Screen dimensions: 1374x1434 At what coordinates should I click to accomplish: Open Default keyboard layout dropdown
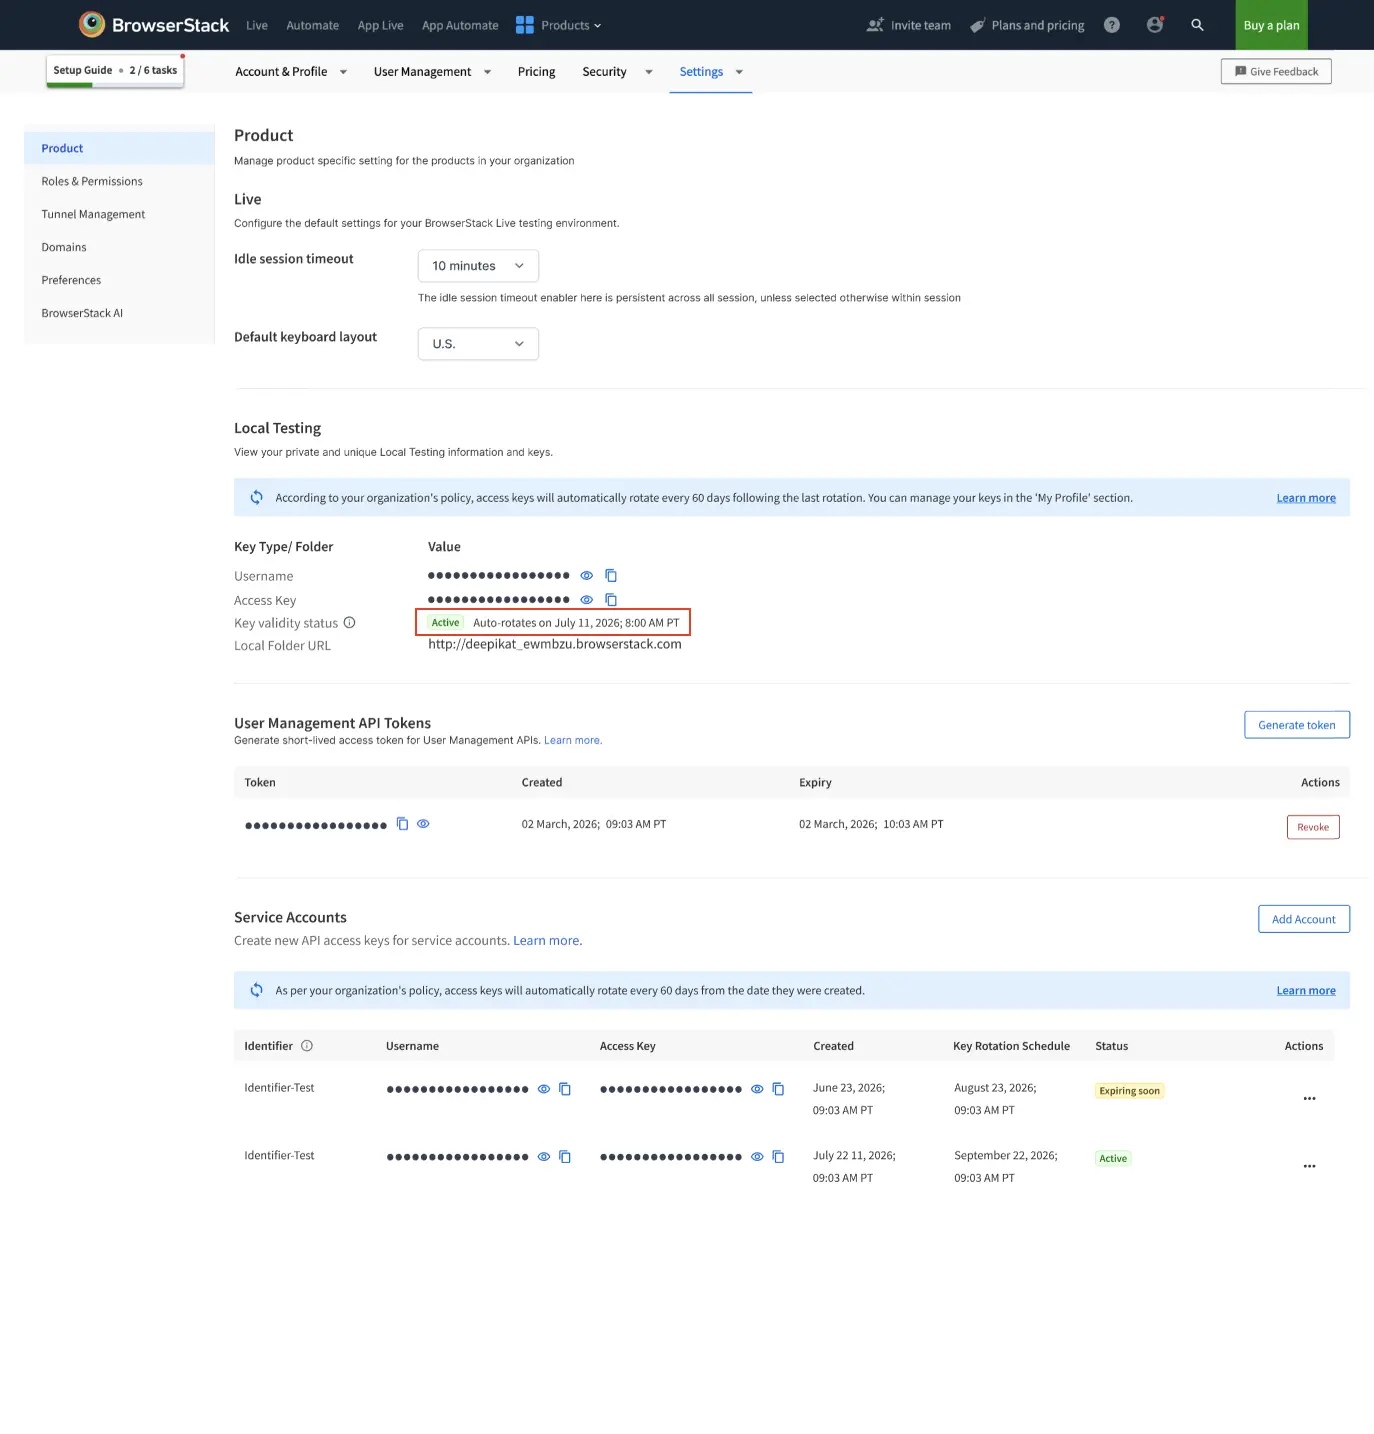tap(478, 344)
